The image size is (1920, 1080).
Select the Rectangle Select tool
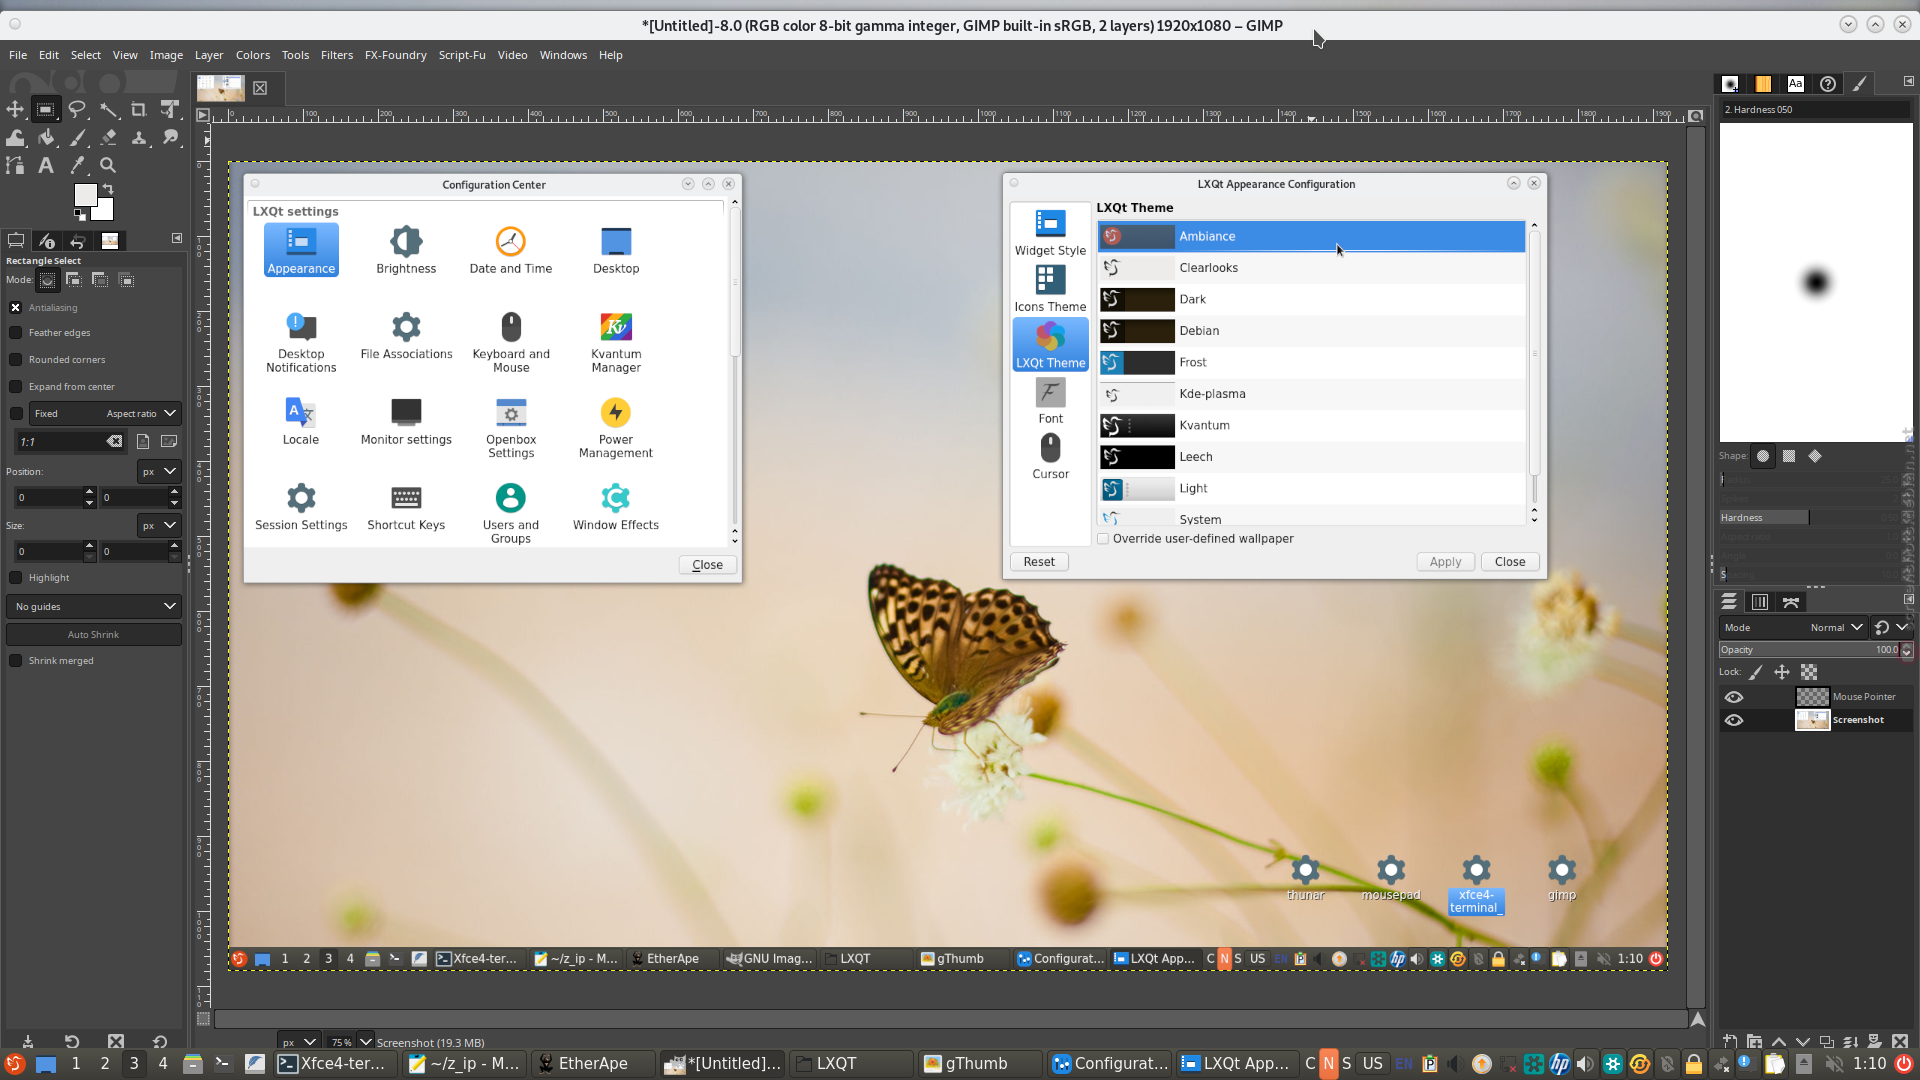[x=46, y=109]
